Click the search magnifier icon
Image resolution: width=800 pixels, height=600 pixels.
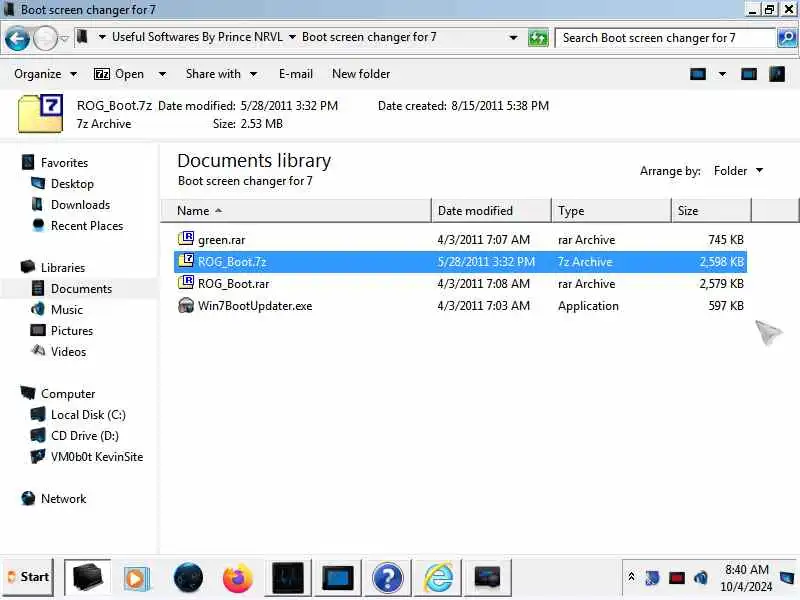(x=787, y=38)
